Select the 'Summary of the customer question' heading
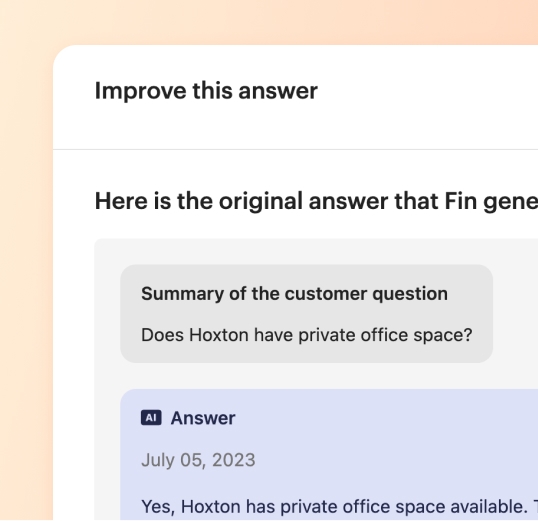This screenshot has height=521, width=538. coord(294,294)
